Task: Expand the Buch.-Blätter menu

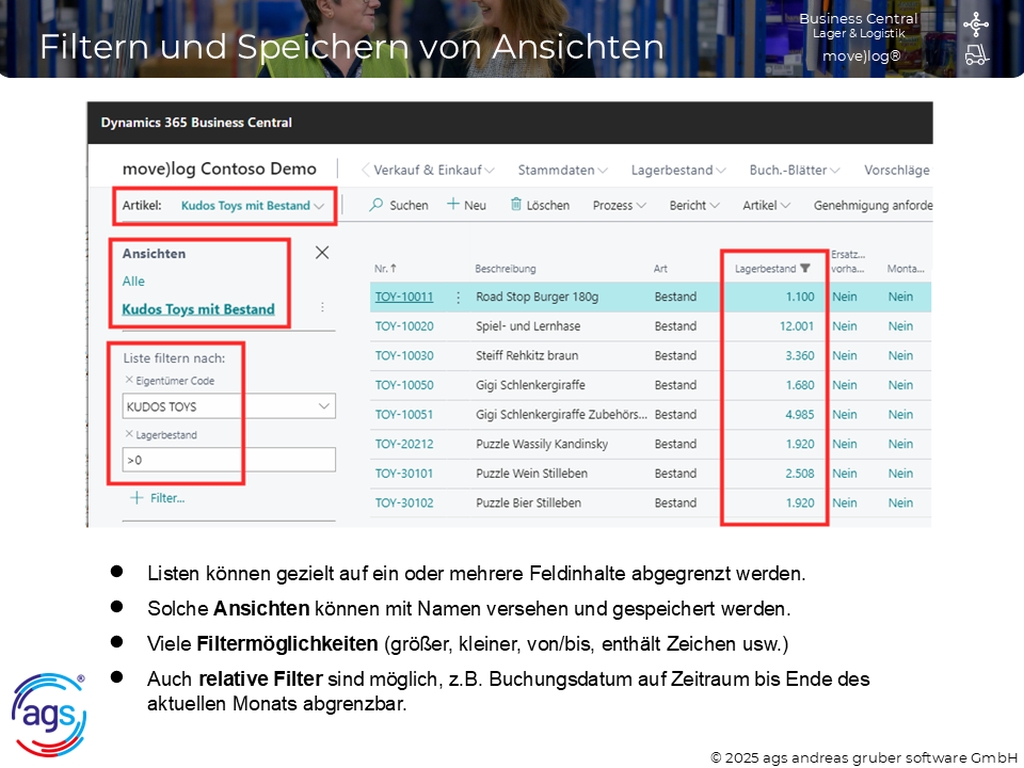Action: point(794,170)
